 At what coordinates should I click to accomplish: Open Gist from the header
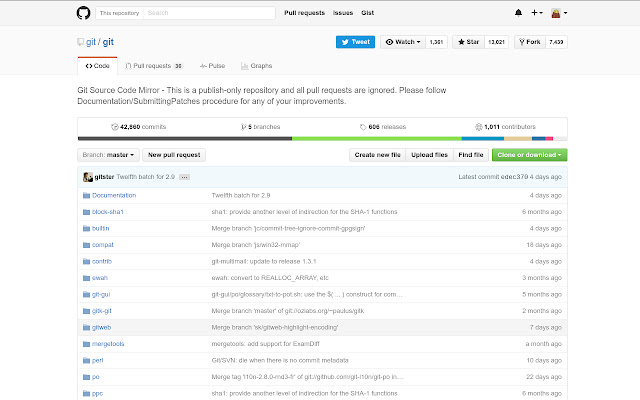click(x=367, y=13)
